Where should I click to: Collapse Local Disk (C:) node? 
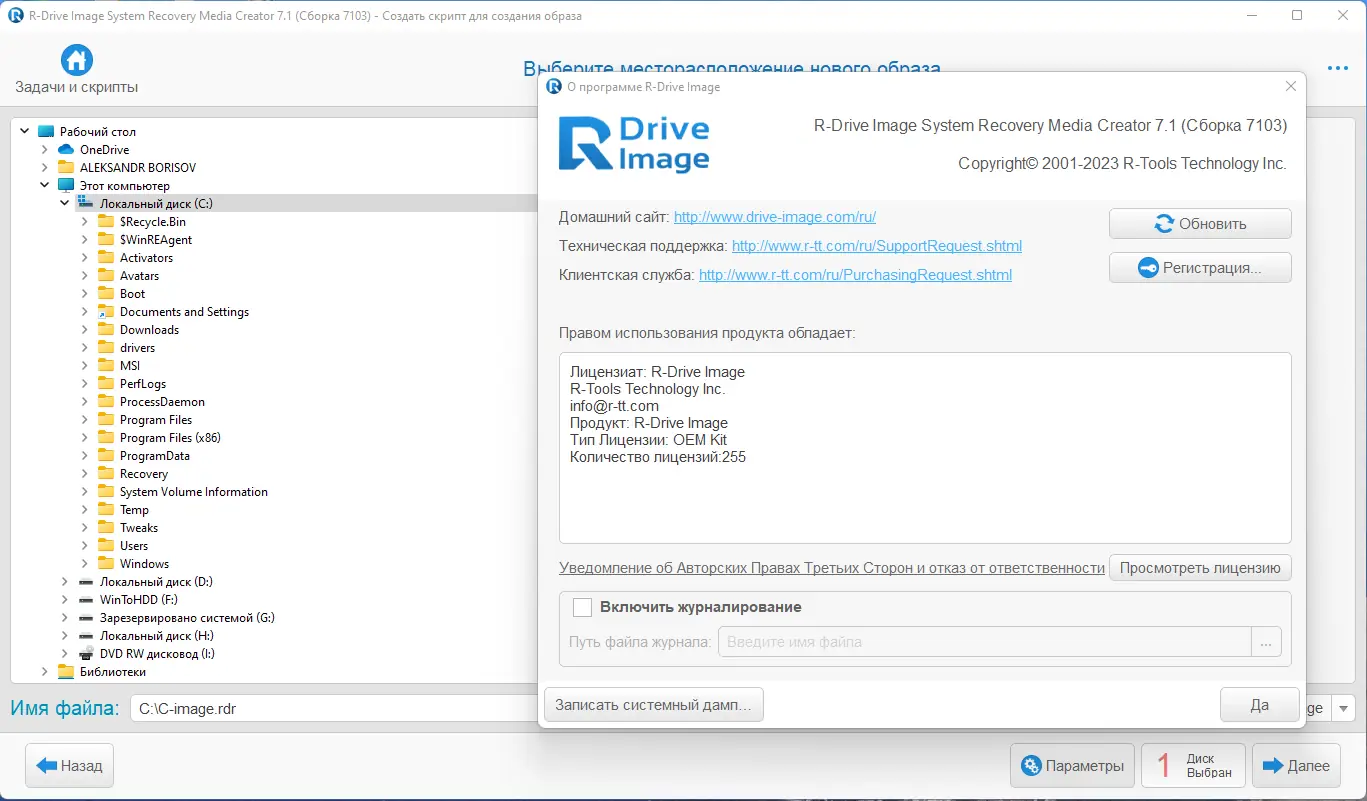click(64, 204)
